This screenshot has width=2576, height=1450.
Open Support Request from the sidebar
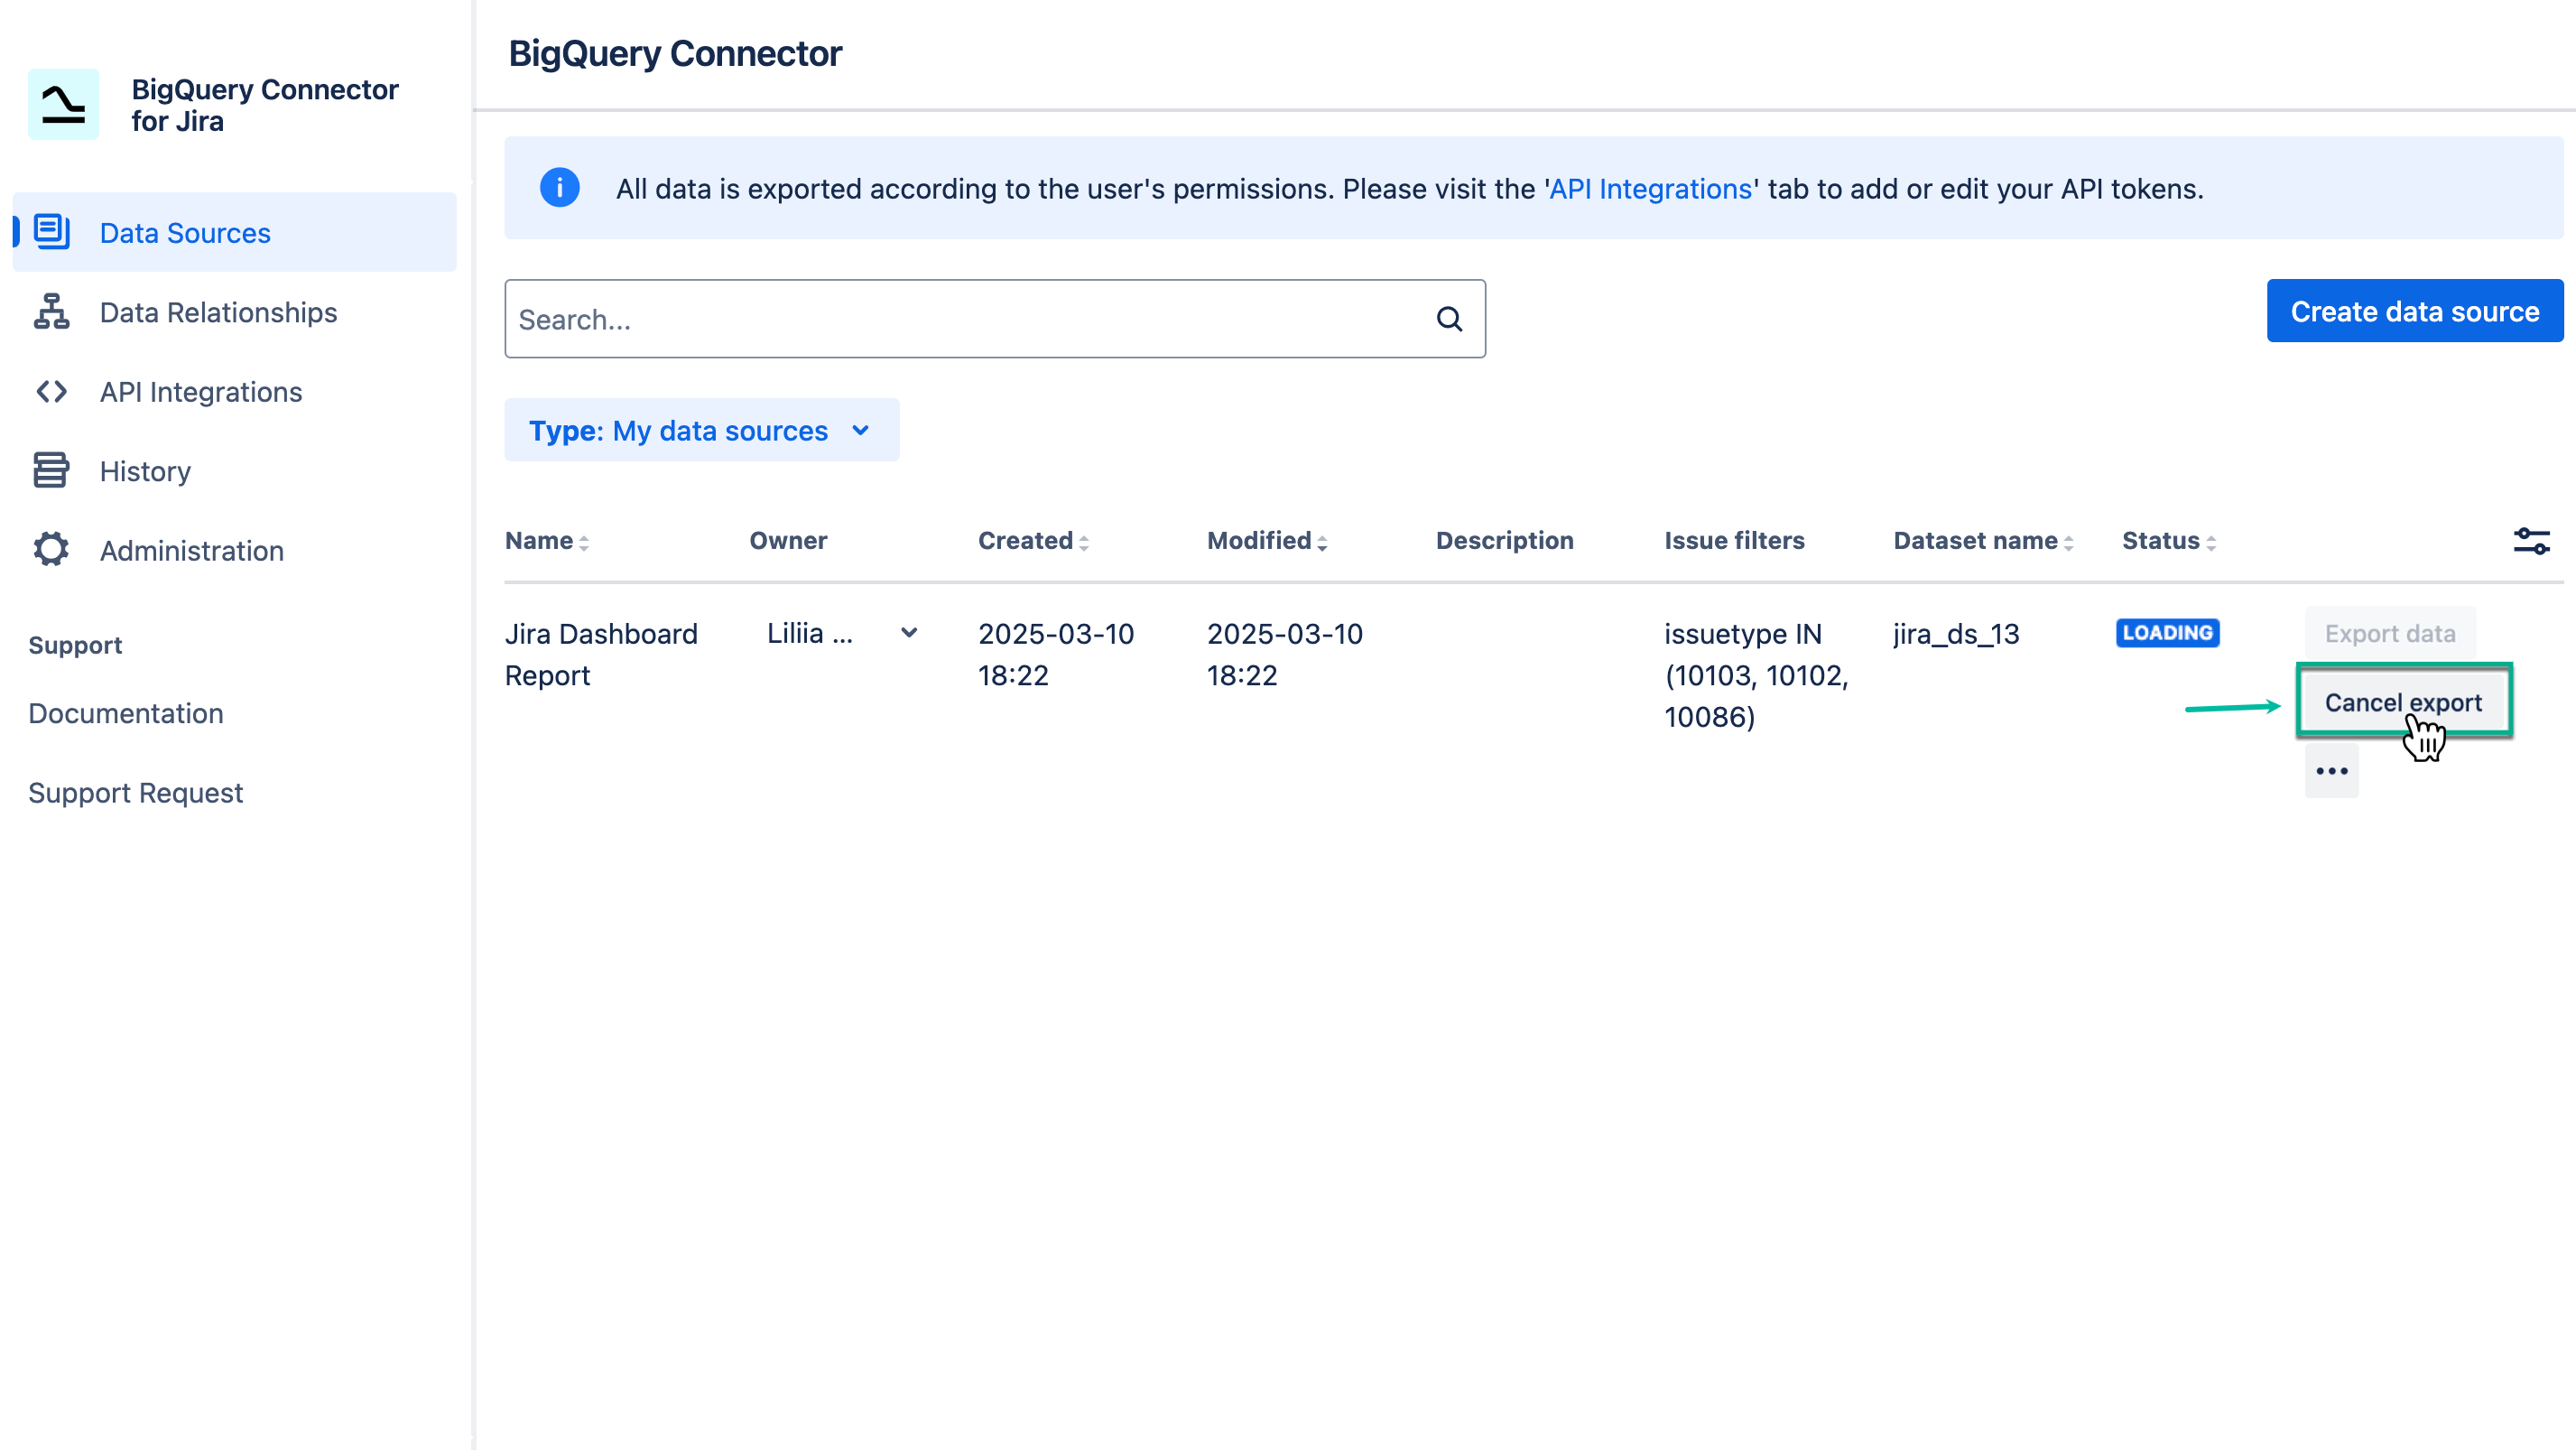pos(136,792)
